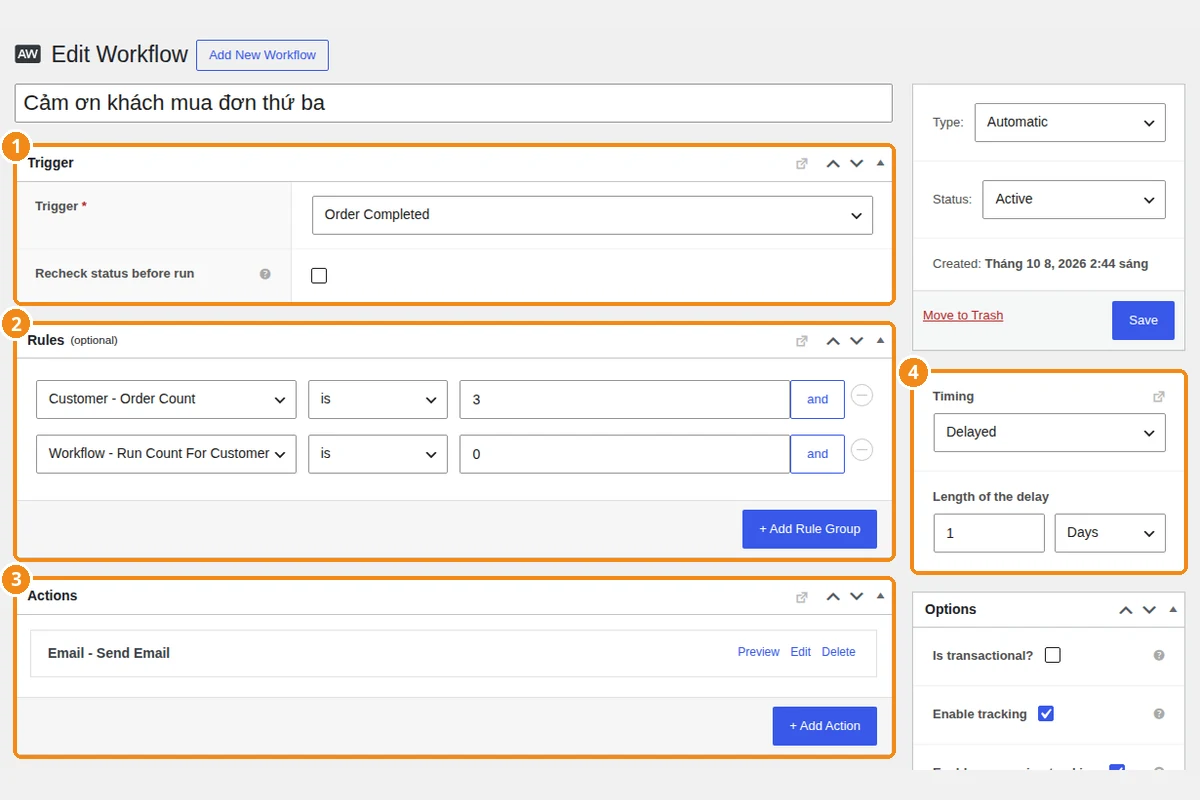The height and width of the screenshot is (800, 1200).
Task: Click Length of the delay number field
Action: click(x=989, y=533)
